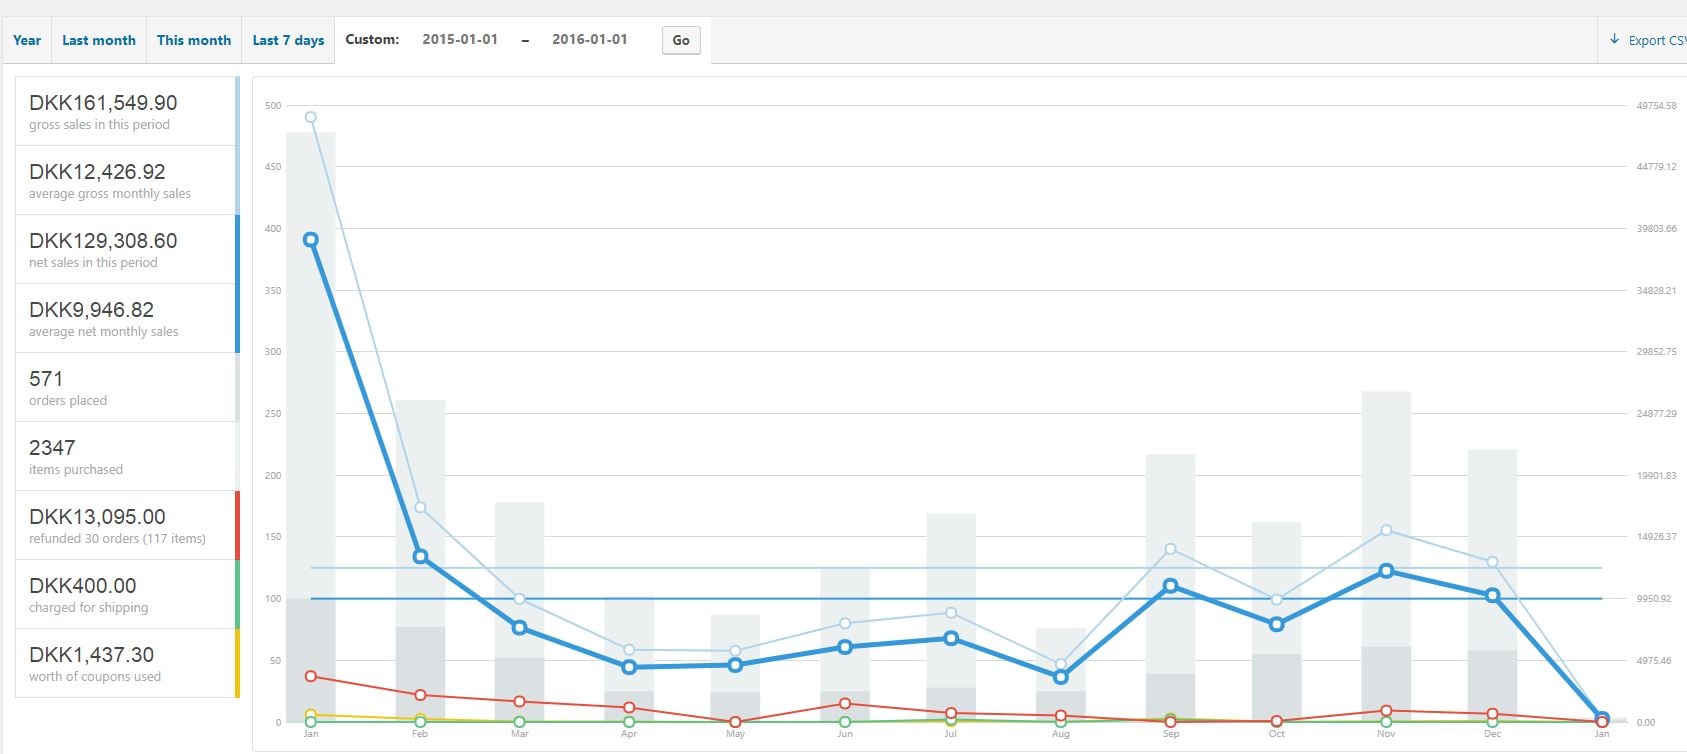Click the Export CSV download arrow icon
This screenshot has width=1687, height=754.
click(1614, 40)
